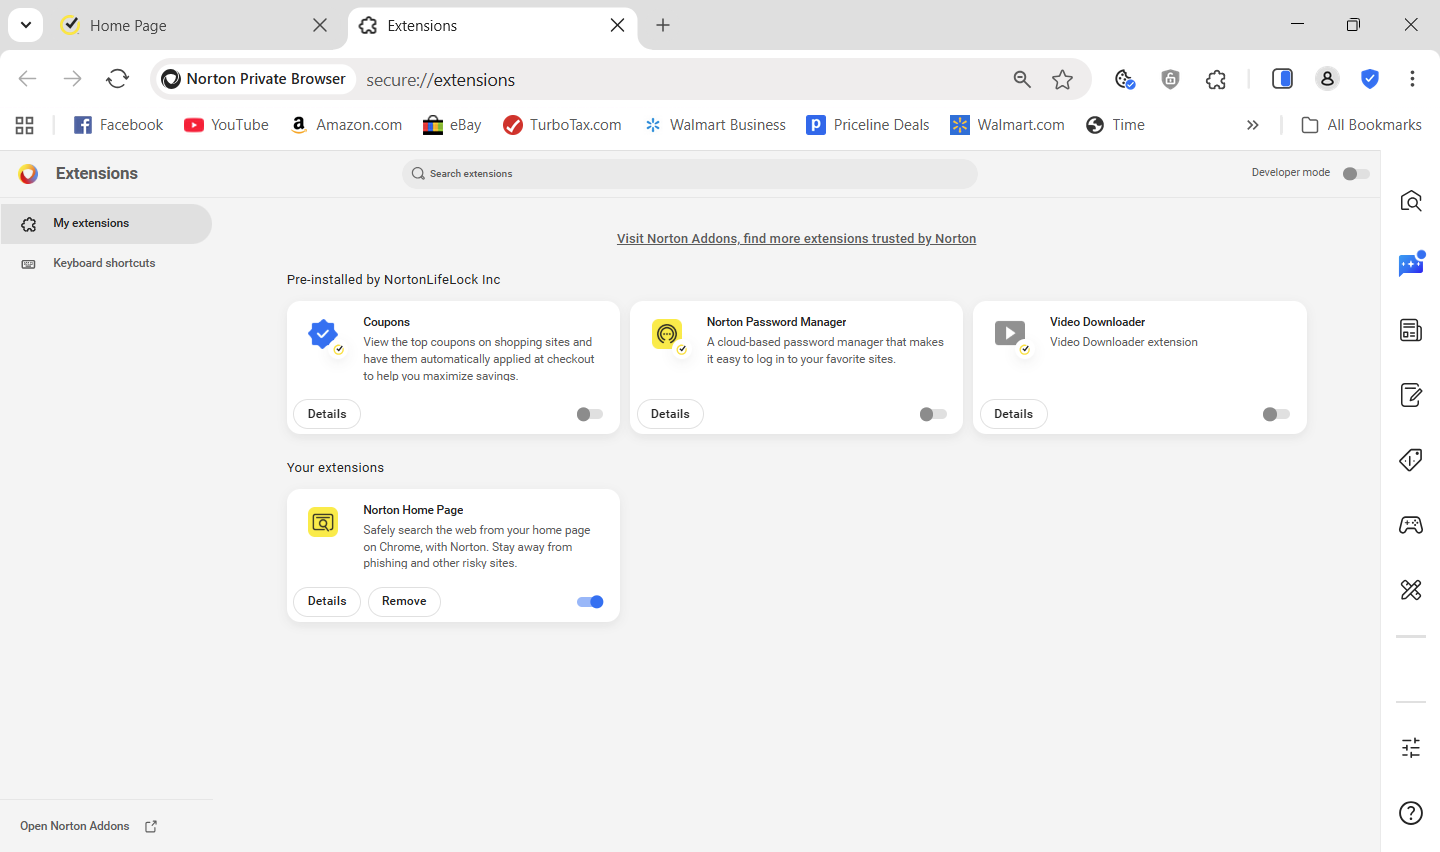Reload the page
This screenshot has width=1440, height=852.
(117, 79)
